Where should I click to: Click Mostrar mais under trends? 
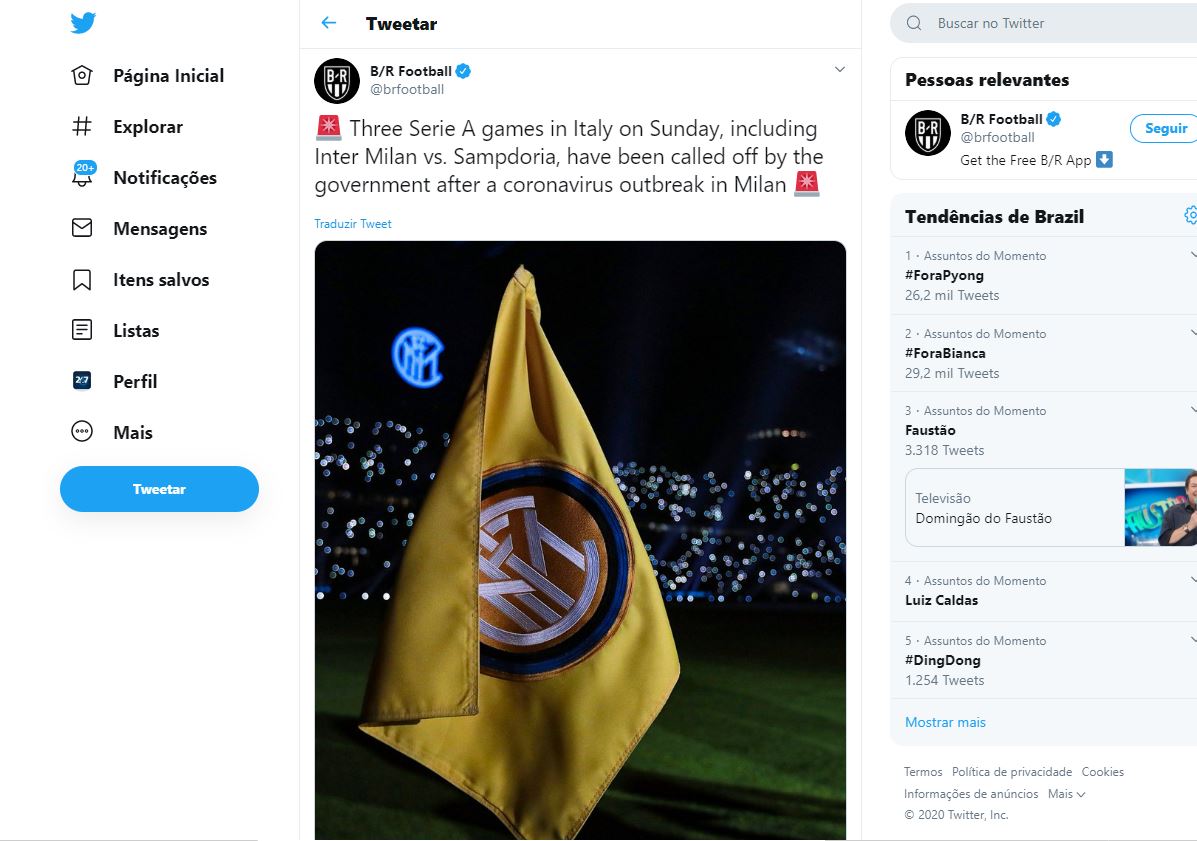(945, 722)
